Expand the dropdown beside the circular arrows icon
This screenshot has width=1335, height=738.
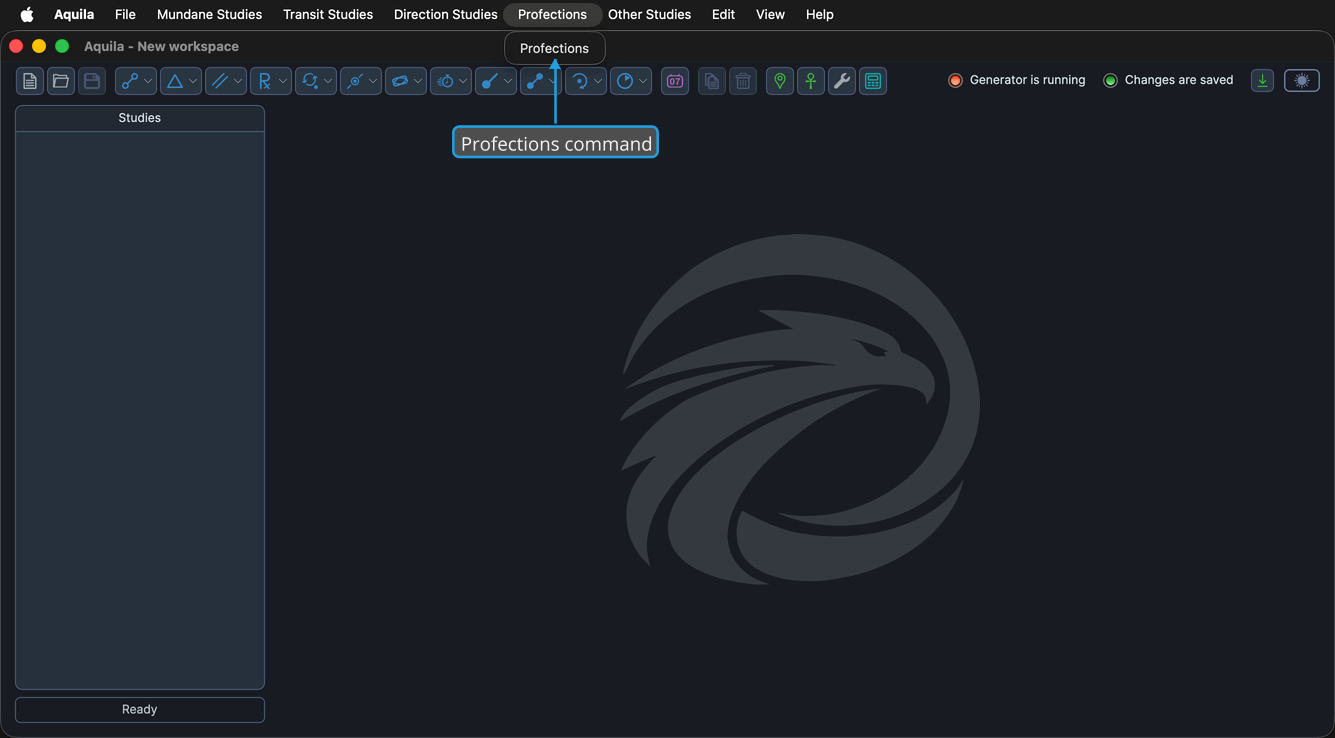[328, 81]
